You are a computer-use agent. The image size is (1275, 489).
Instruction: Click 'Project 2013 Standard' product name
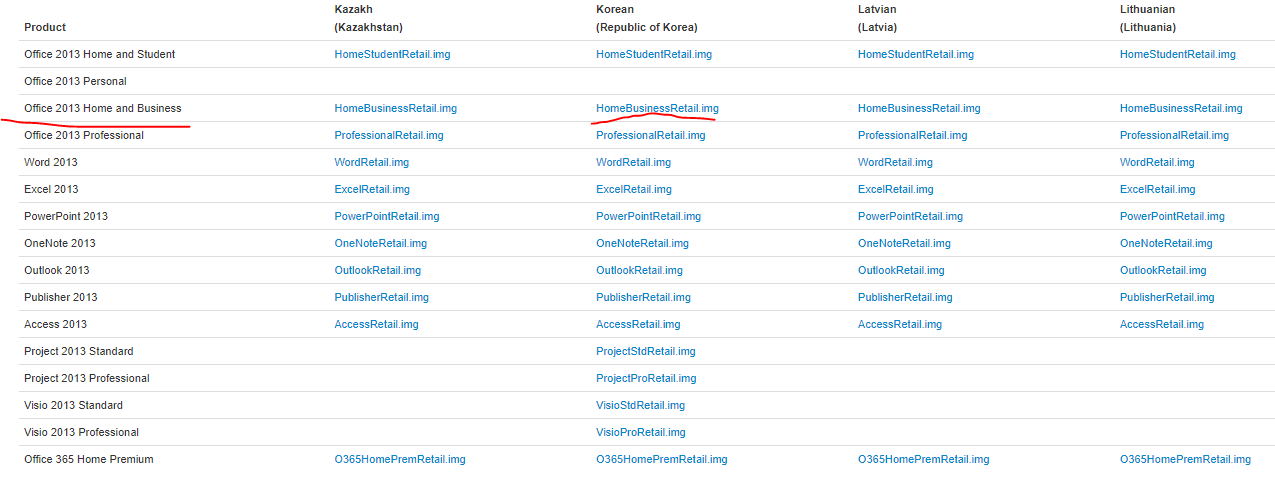click(x=79, y=351)
